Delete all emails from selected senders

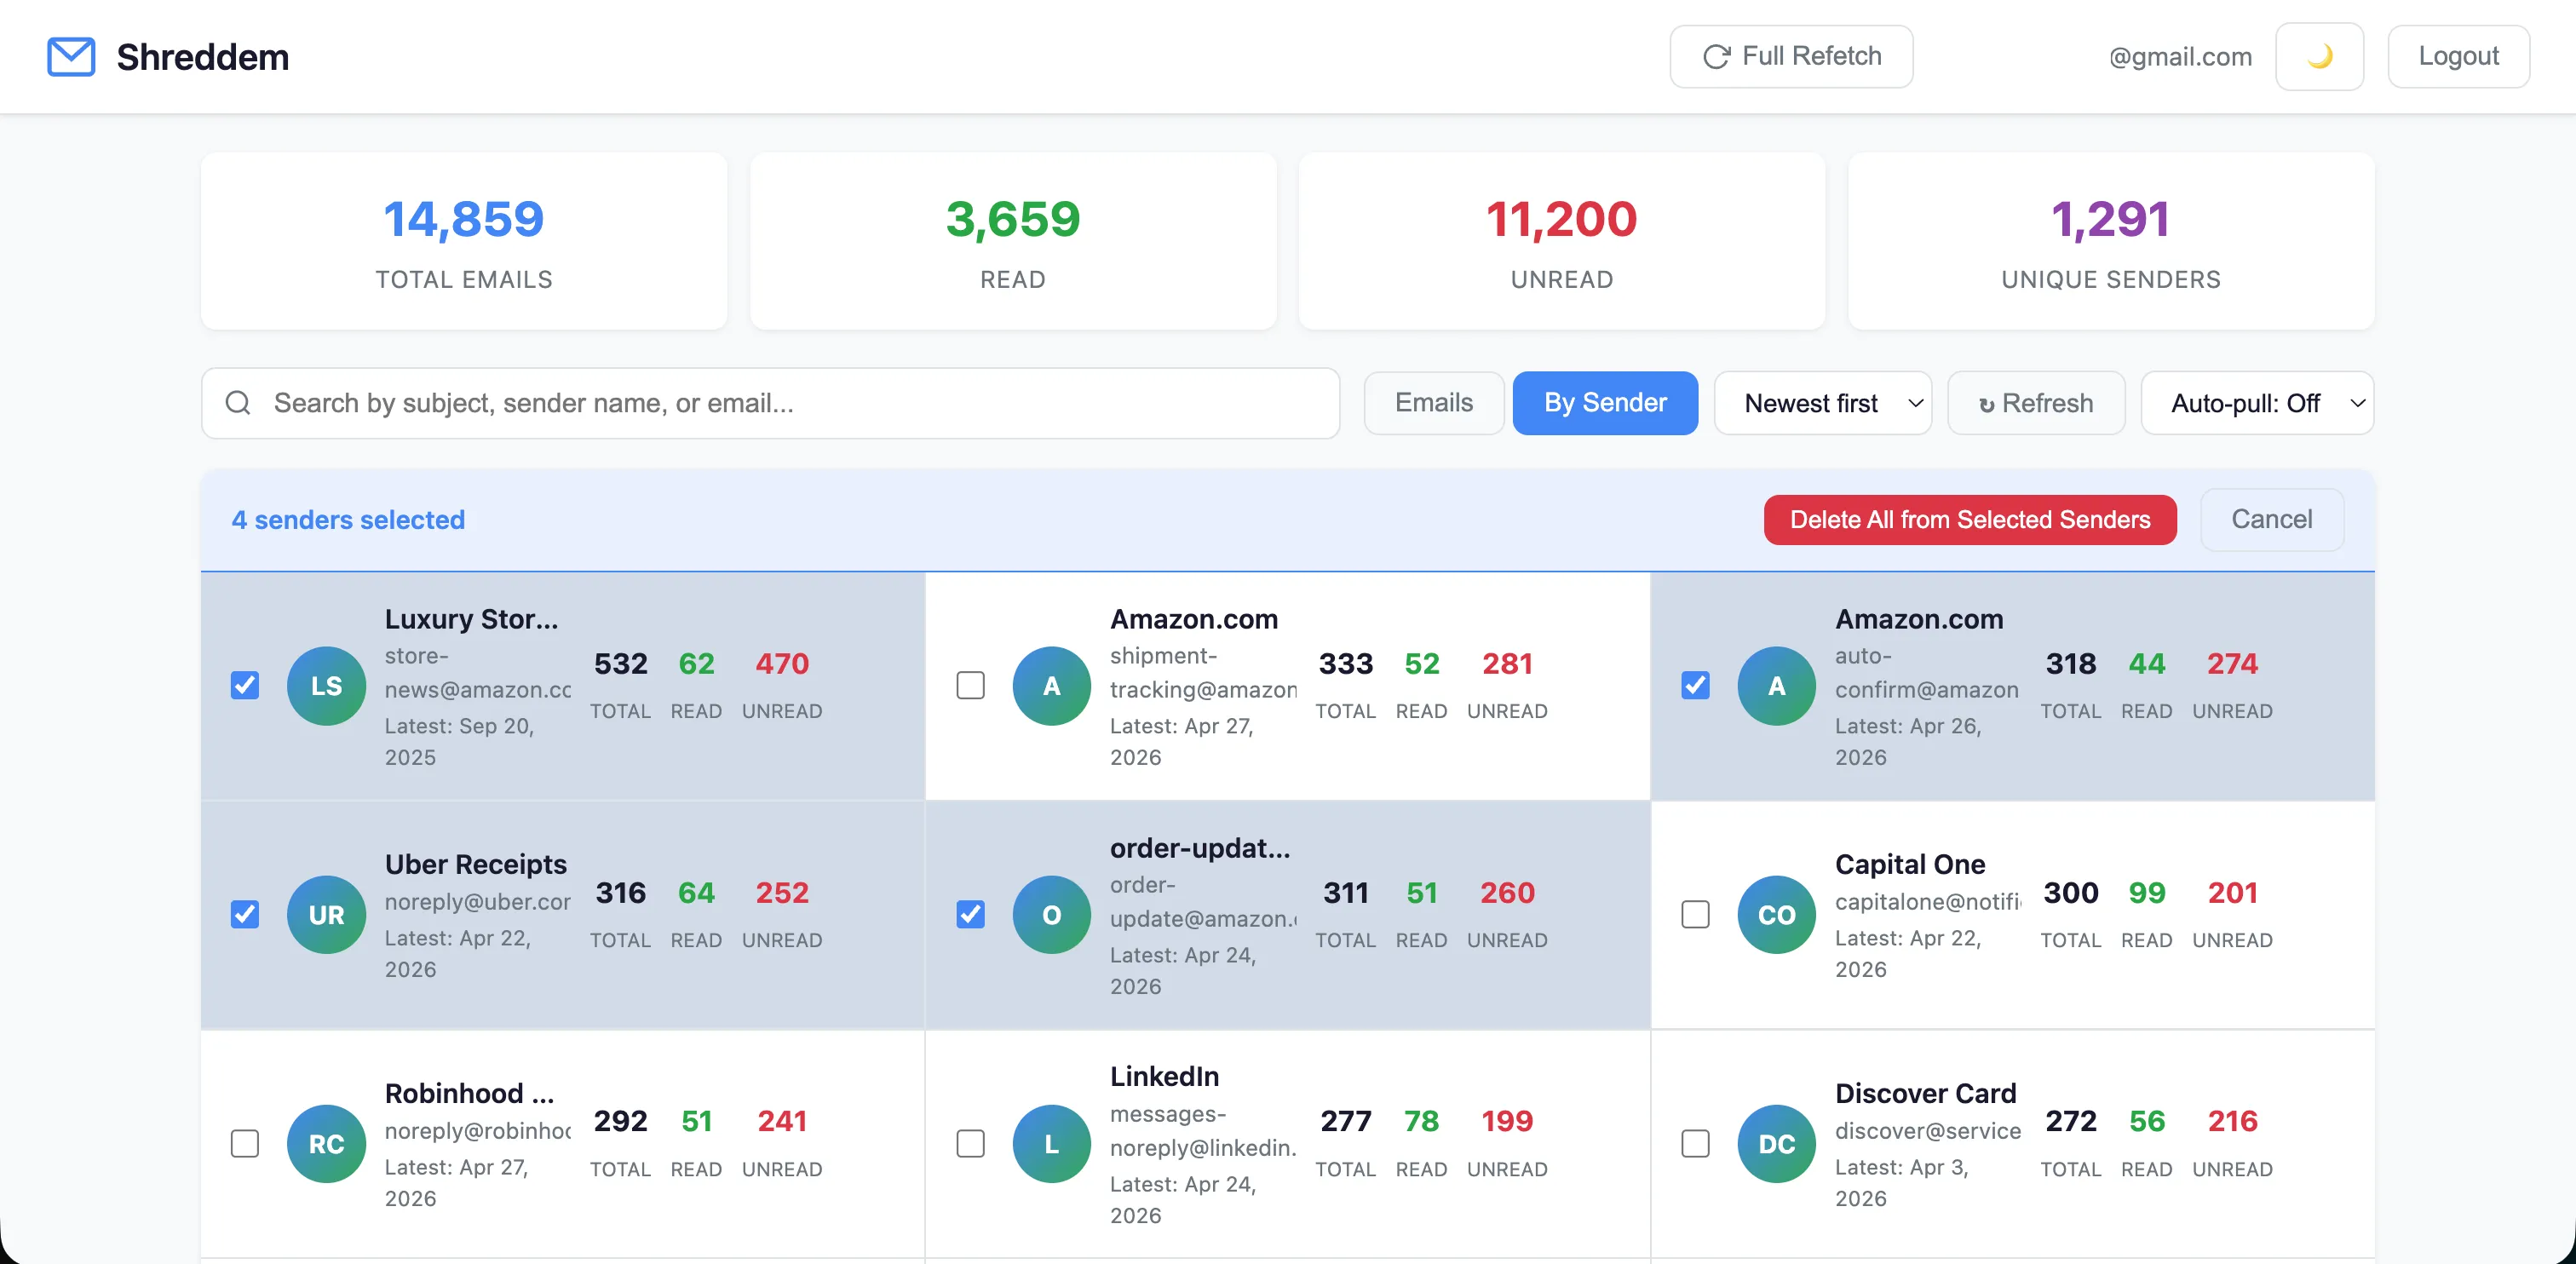pyautogui.click(x=1970, y=520)
